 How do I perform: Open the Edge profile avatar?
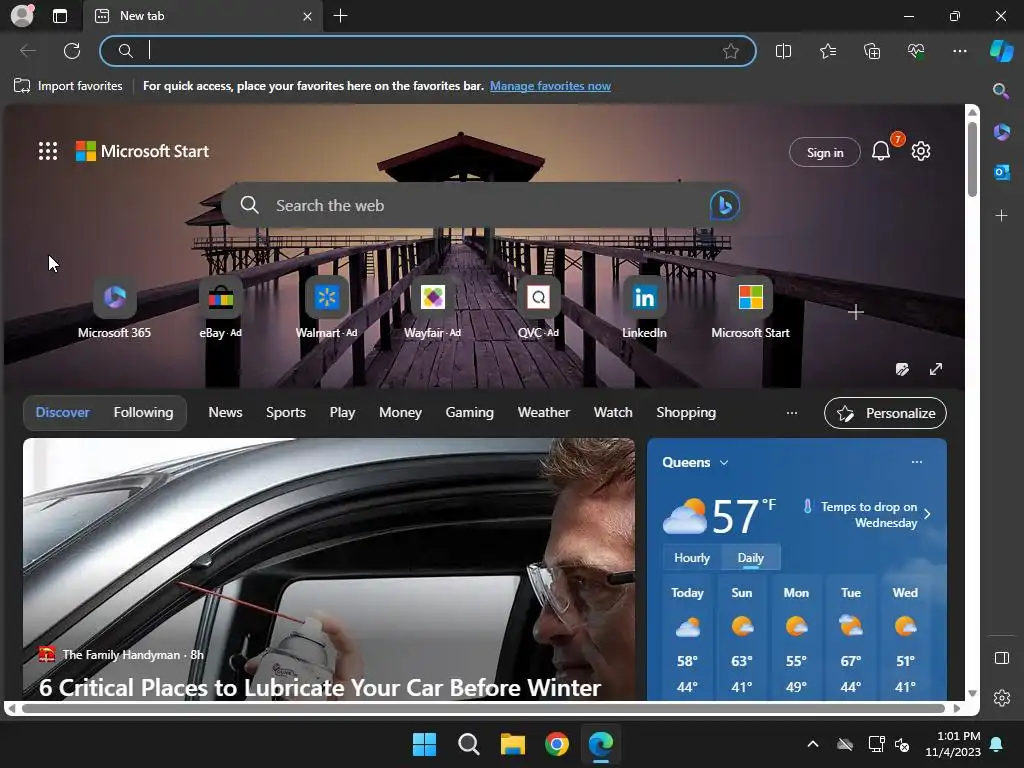[x=22, y=16]
